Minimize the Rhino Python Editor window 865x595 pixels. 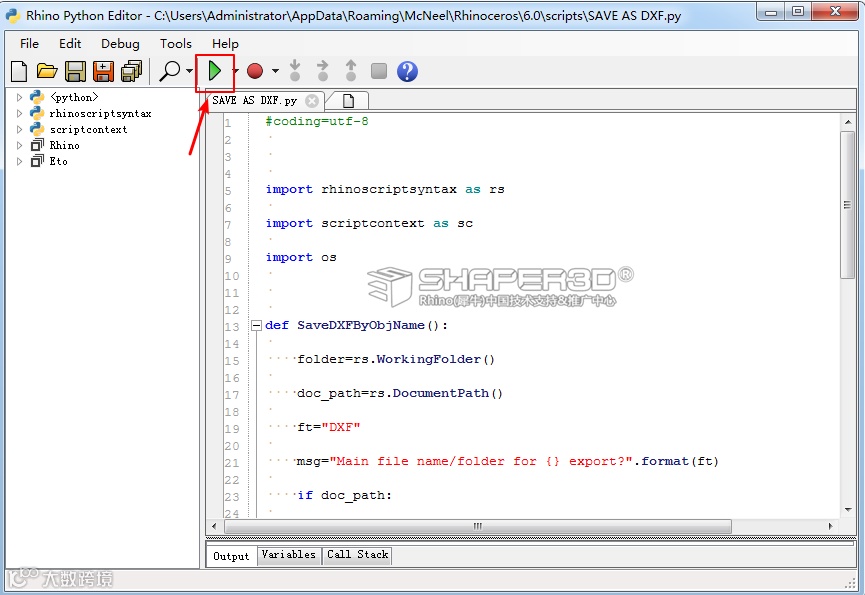pos(771,12)
